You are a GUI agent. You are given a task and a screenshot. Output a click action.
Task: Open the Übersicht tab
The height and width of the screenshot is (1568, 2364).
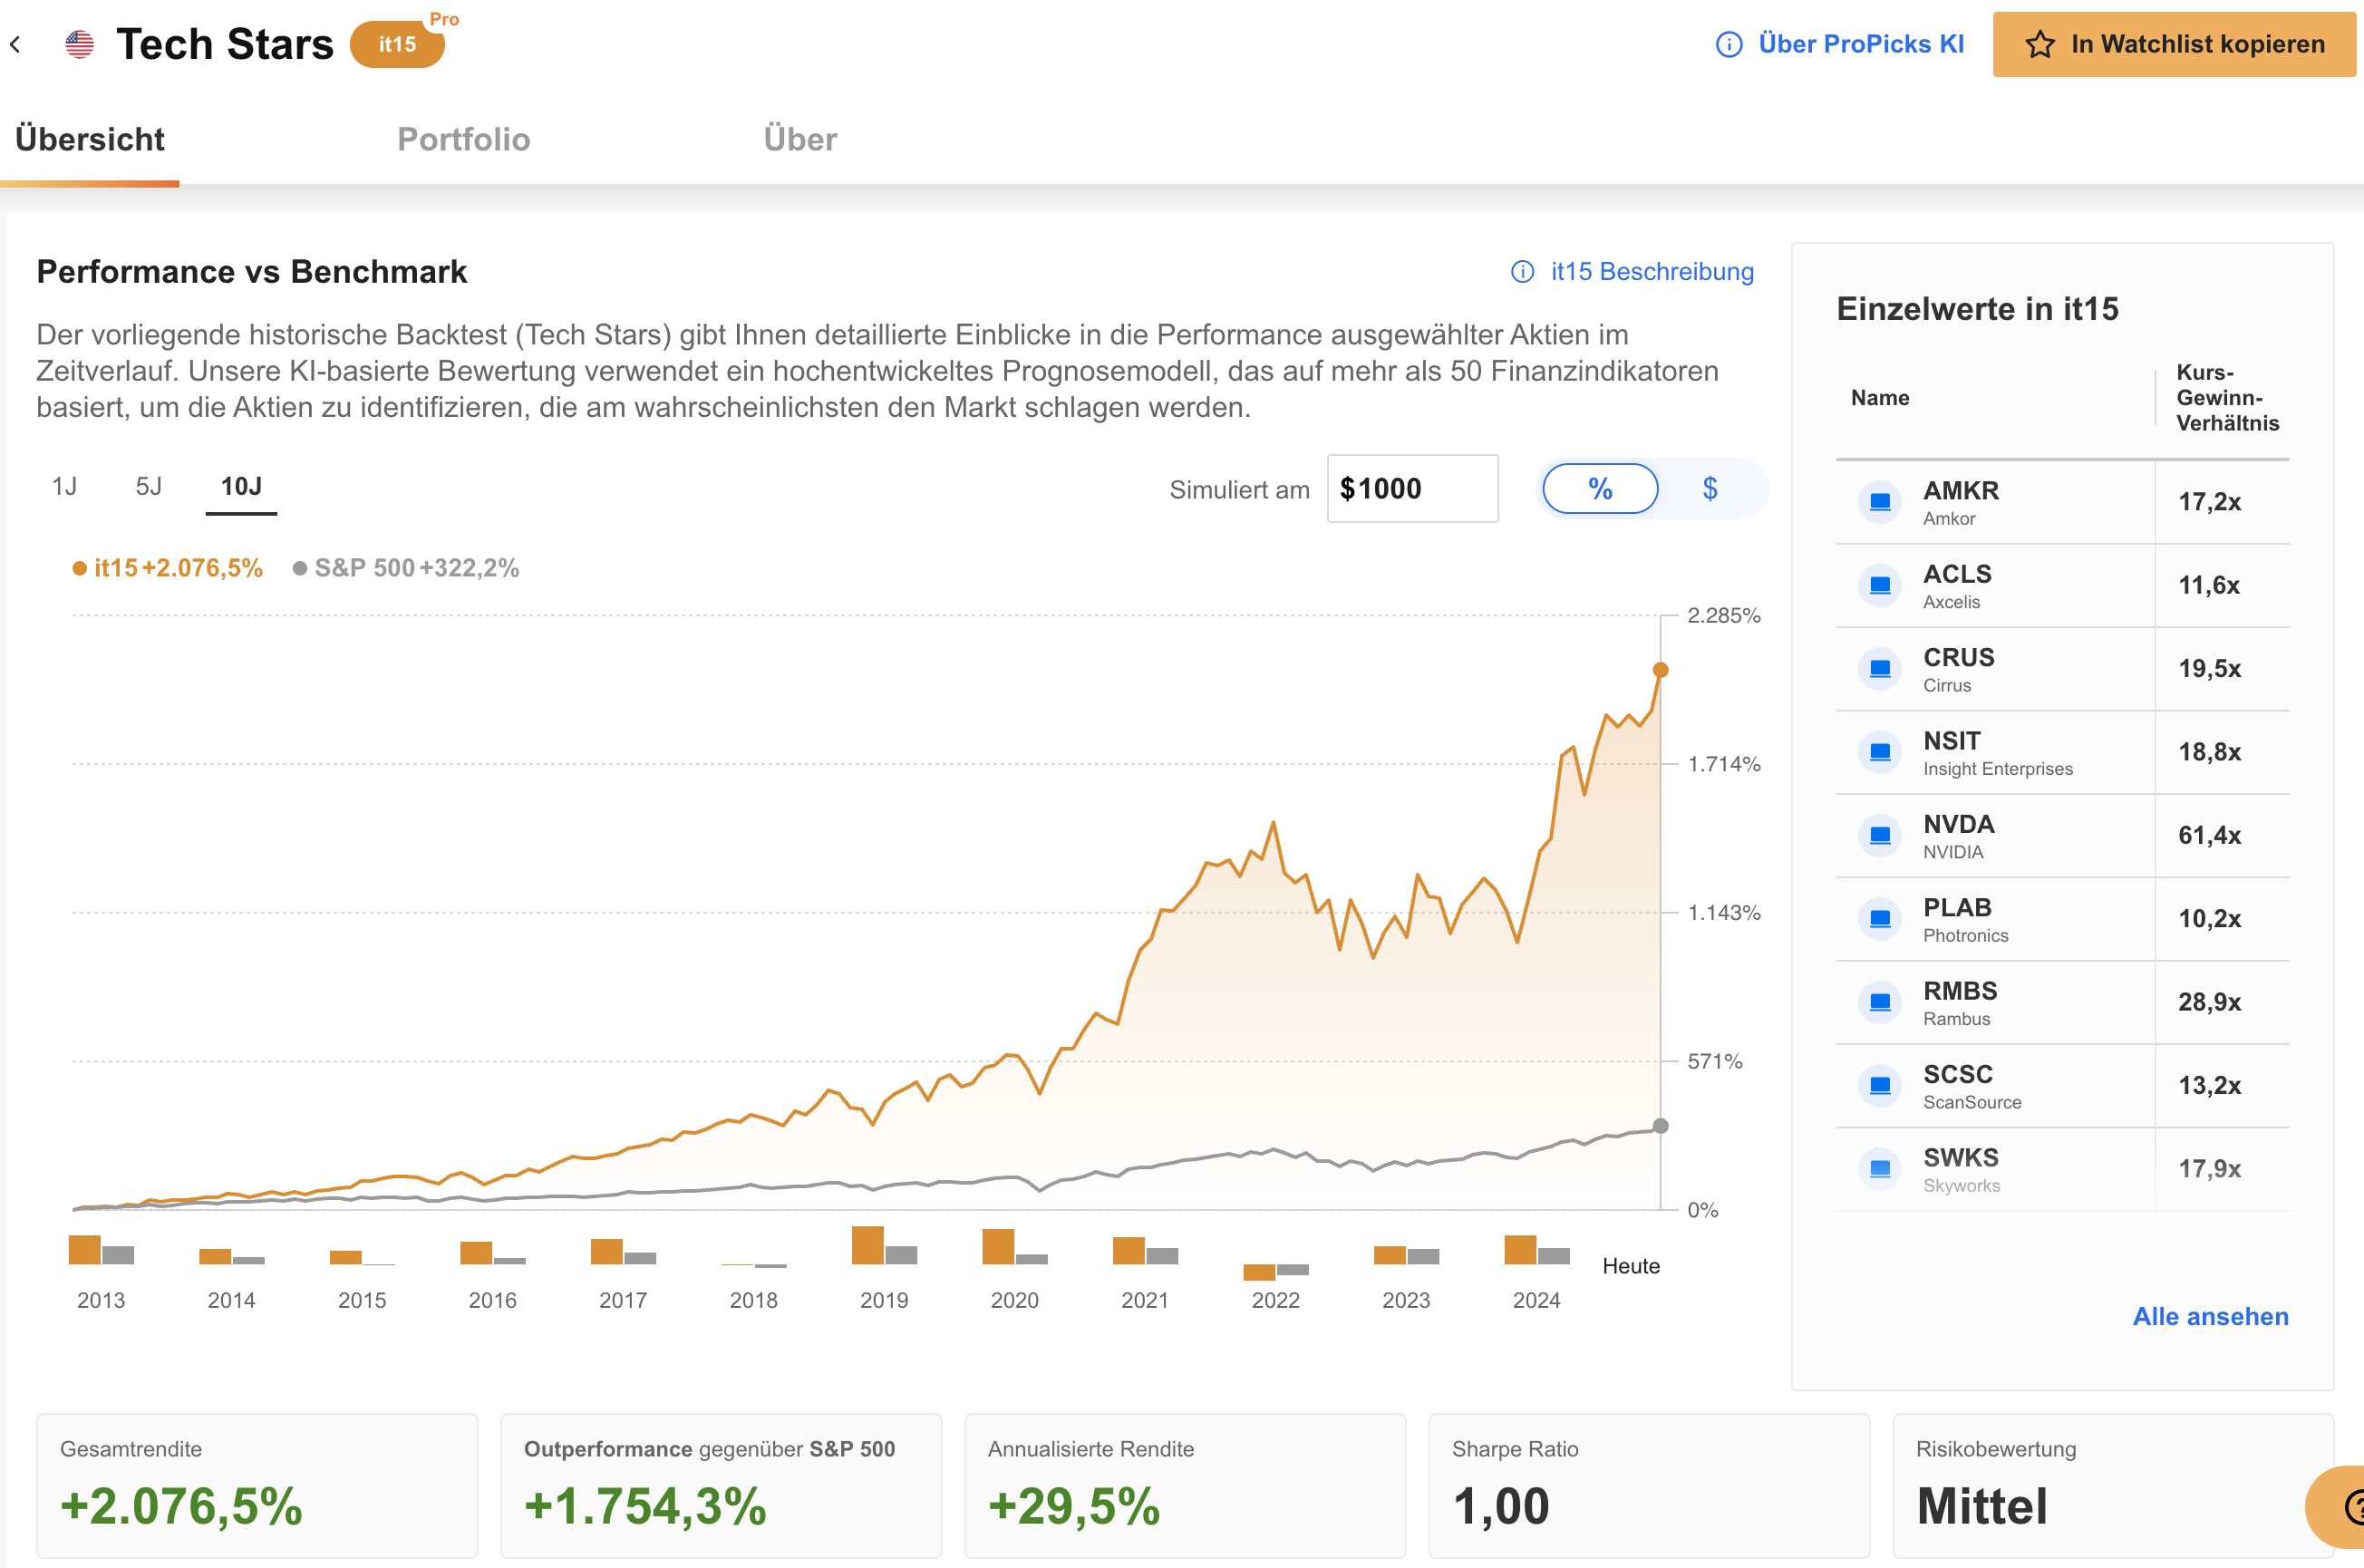tap(90, 139)
